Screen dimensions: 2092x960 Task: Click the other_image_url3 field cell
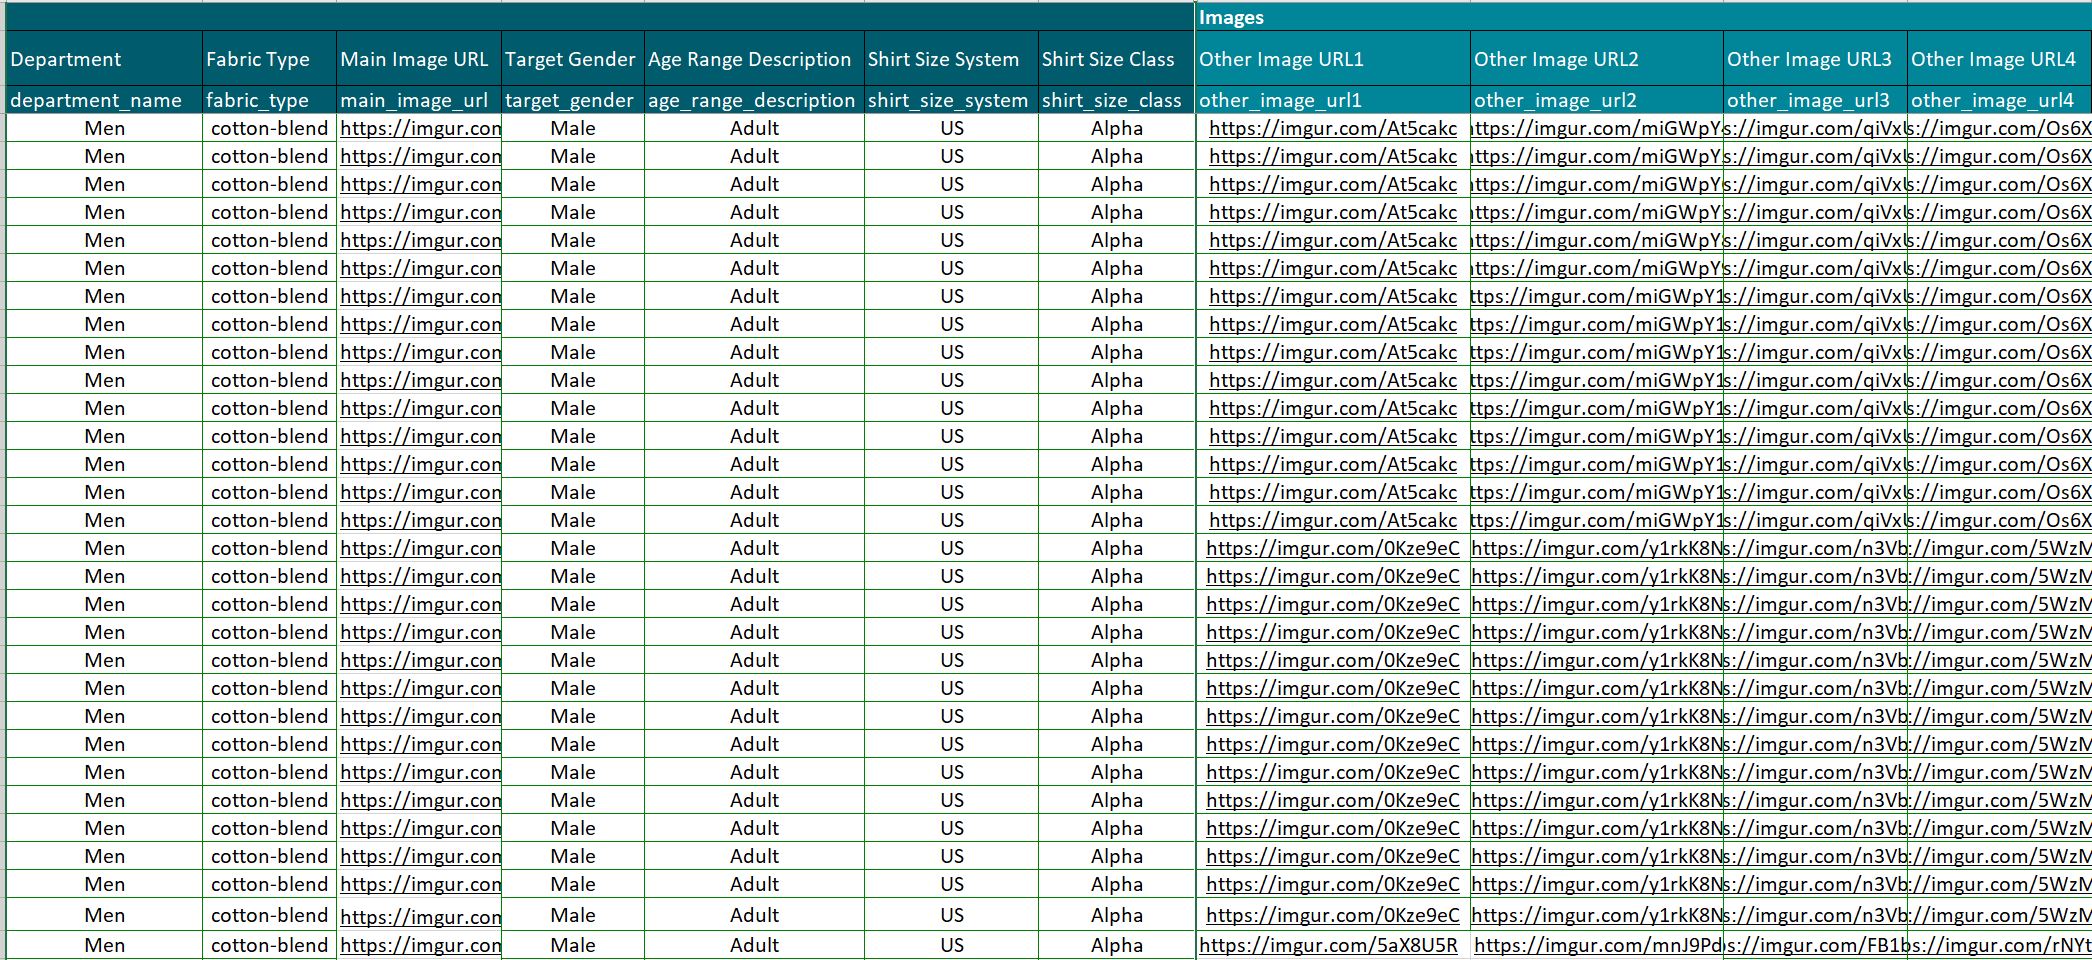(1815, 100)
